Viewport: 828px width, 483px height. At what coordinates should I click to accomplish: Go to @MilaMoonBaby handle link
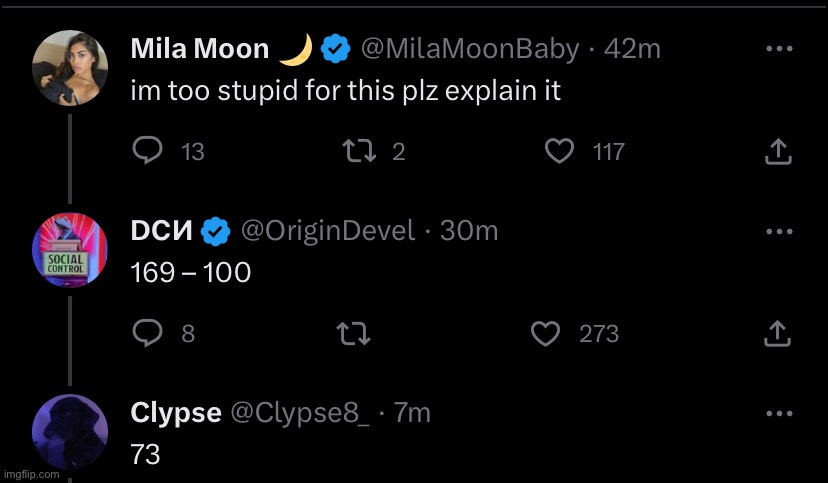coord(470,49)
